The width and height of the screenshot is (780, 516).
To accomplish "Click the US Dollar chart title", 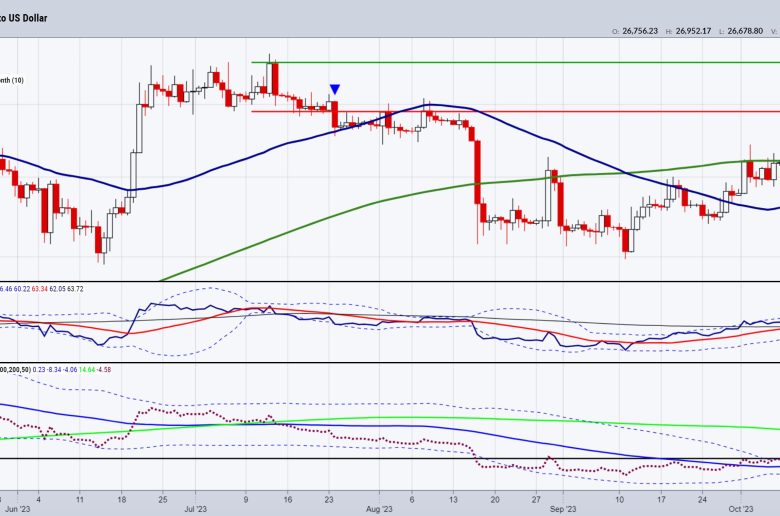I will (23, 18).
